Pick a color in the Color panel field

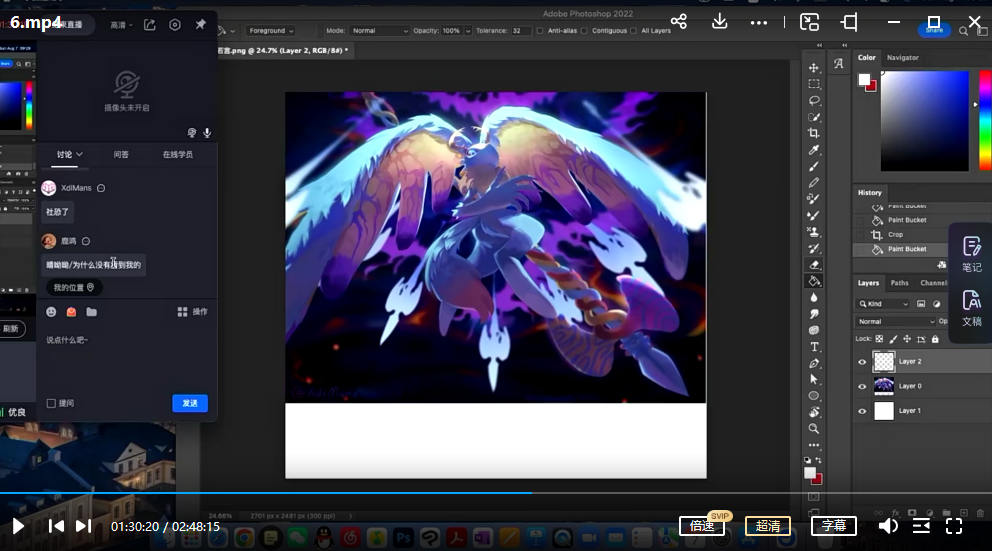pos(923,120)
